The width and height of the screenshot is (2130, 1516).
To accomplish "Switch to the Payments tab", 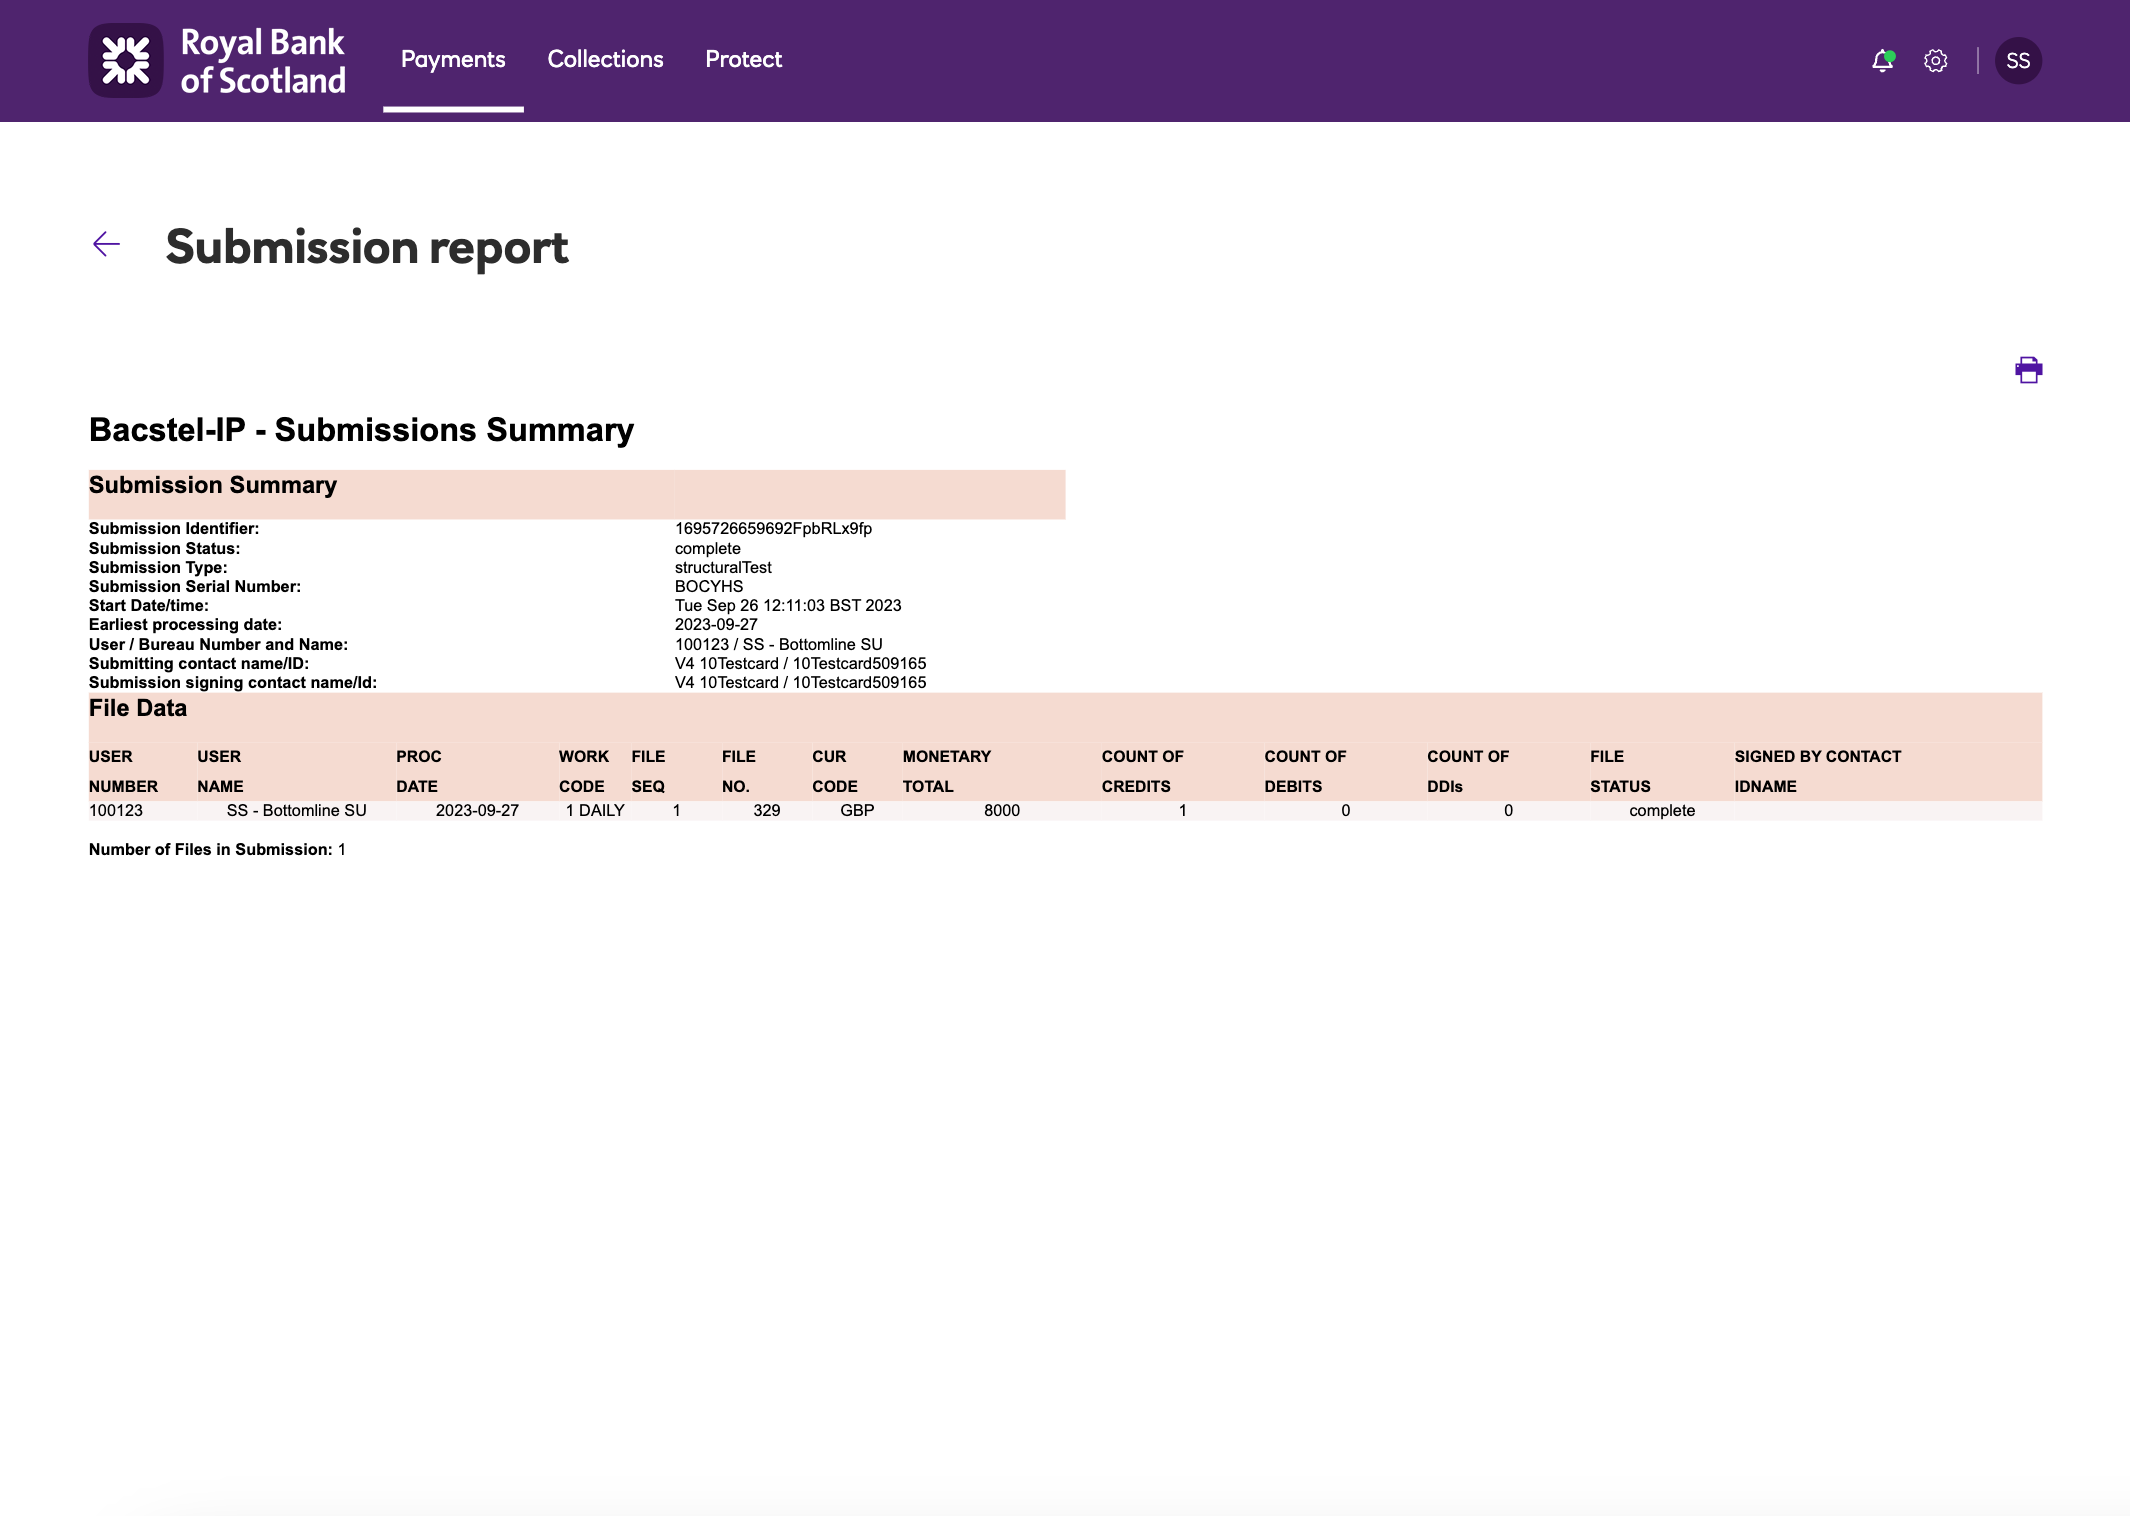I will pos(453,60).
